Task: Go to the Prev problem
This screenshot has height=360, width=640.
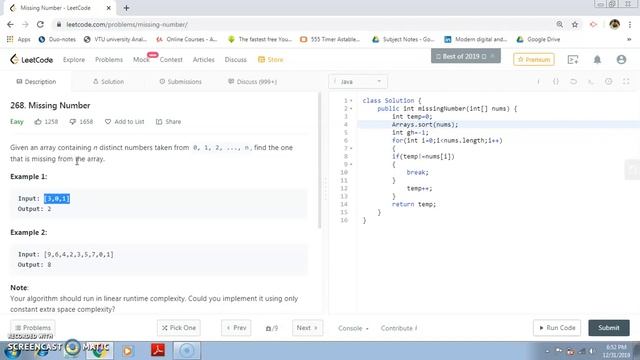Action: (236, 328)
